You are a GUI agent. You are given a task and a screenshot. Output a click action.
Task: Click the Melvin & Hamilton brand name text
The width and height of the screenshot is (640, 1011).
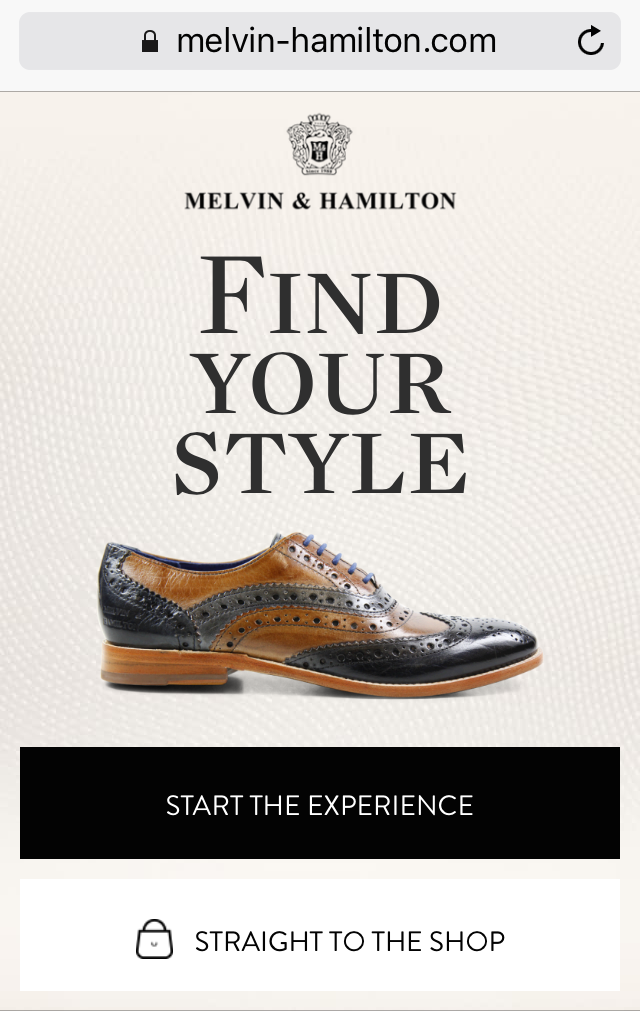pyautogui.click(x=320, y=201)
